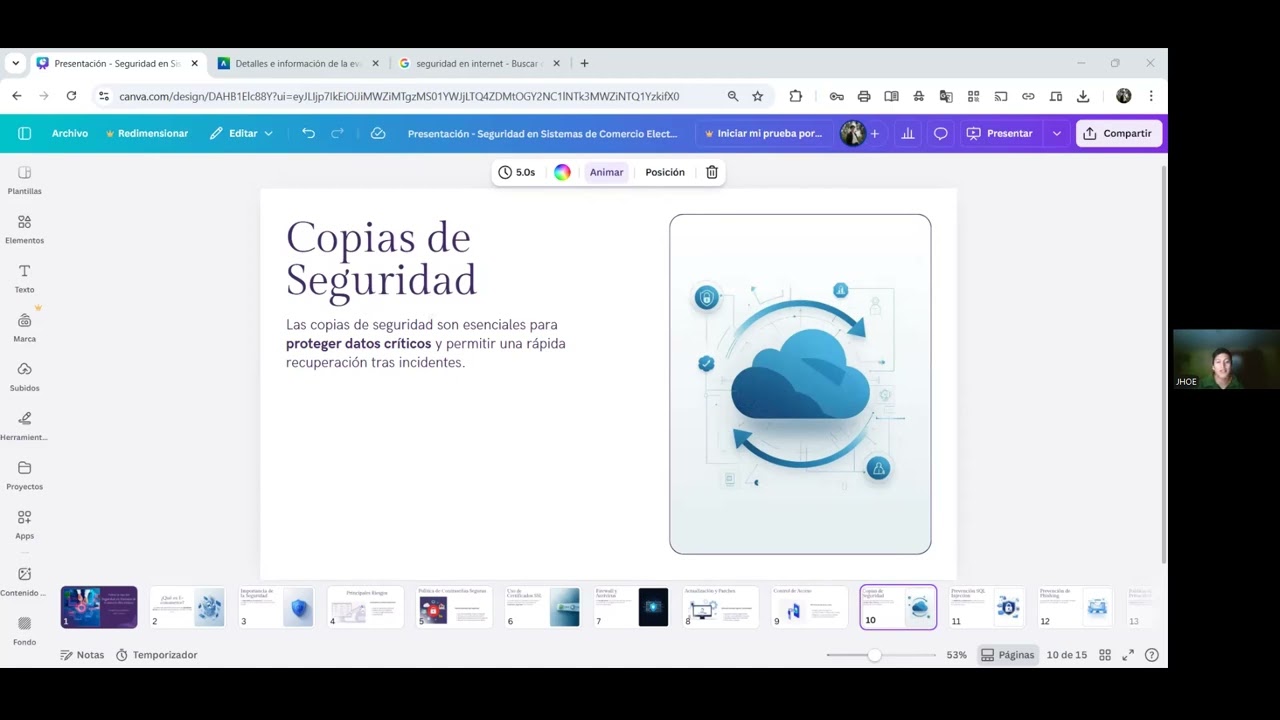The width and height of the screenshot is (1280, 720).
Task: Close the Presentación Canva tab
Action: pyautogui.click(x=195, y=63)
